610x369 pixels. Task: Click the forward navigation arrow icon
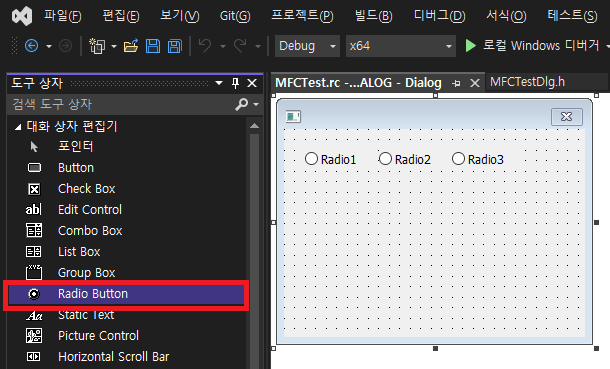coord(65,46)
